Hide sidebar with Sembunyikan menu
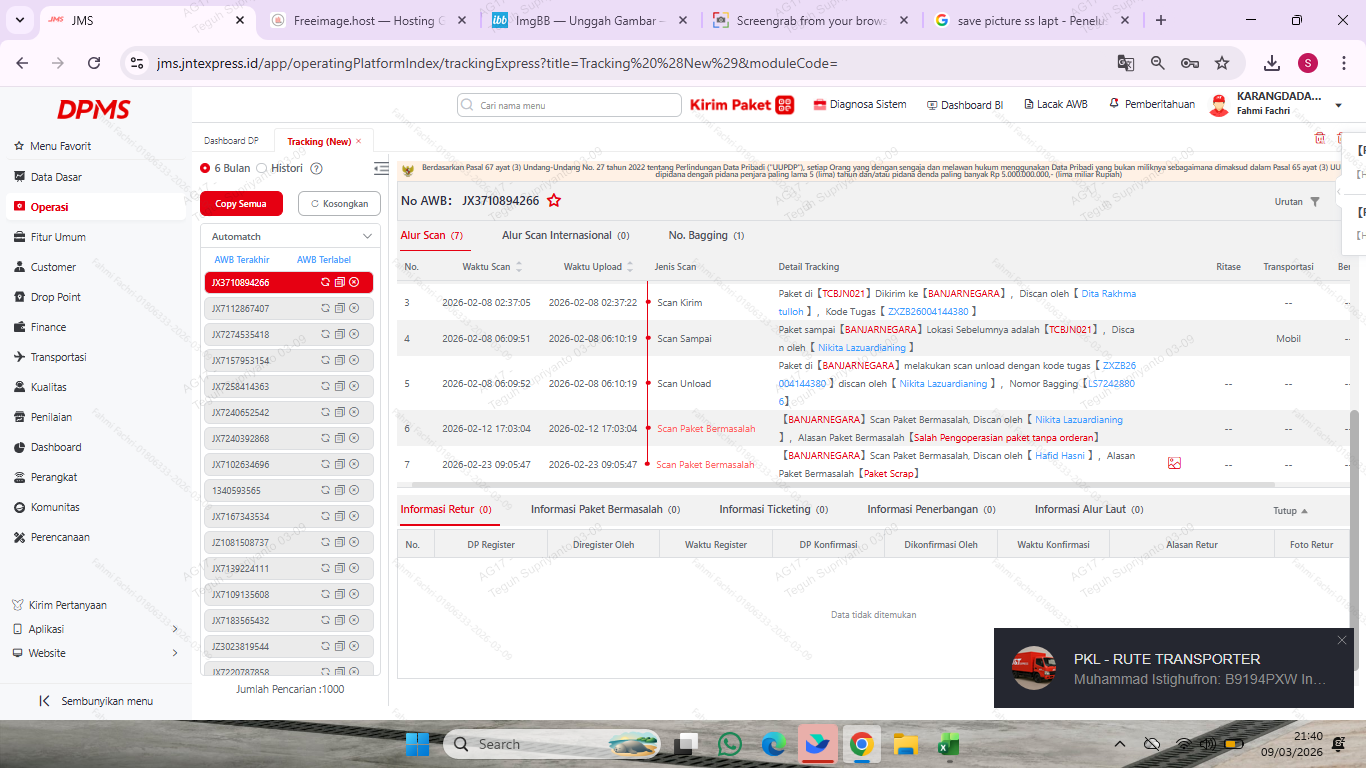This screenshot has width=1366, height=768. tap(97, 701)
